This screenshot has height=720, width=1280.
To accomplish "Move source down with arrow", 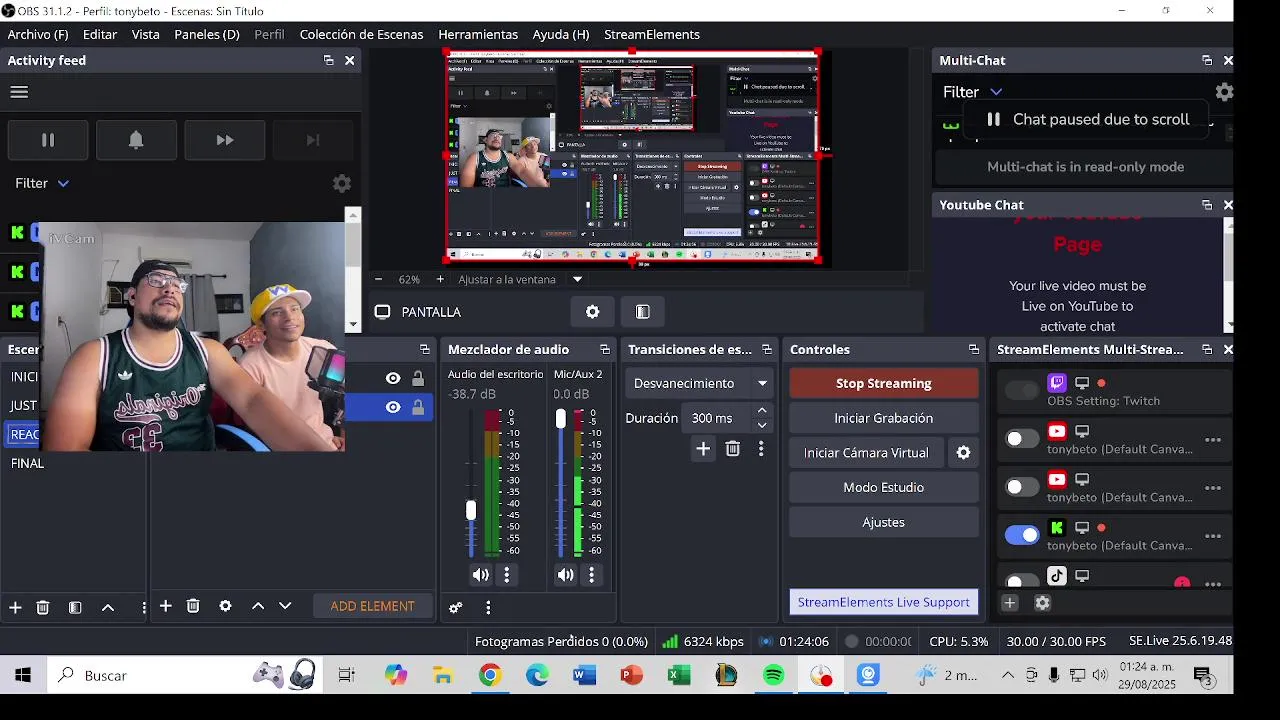I will 285,607.
